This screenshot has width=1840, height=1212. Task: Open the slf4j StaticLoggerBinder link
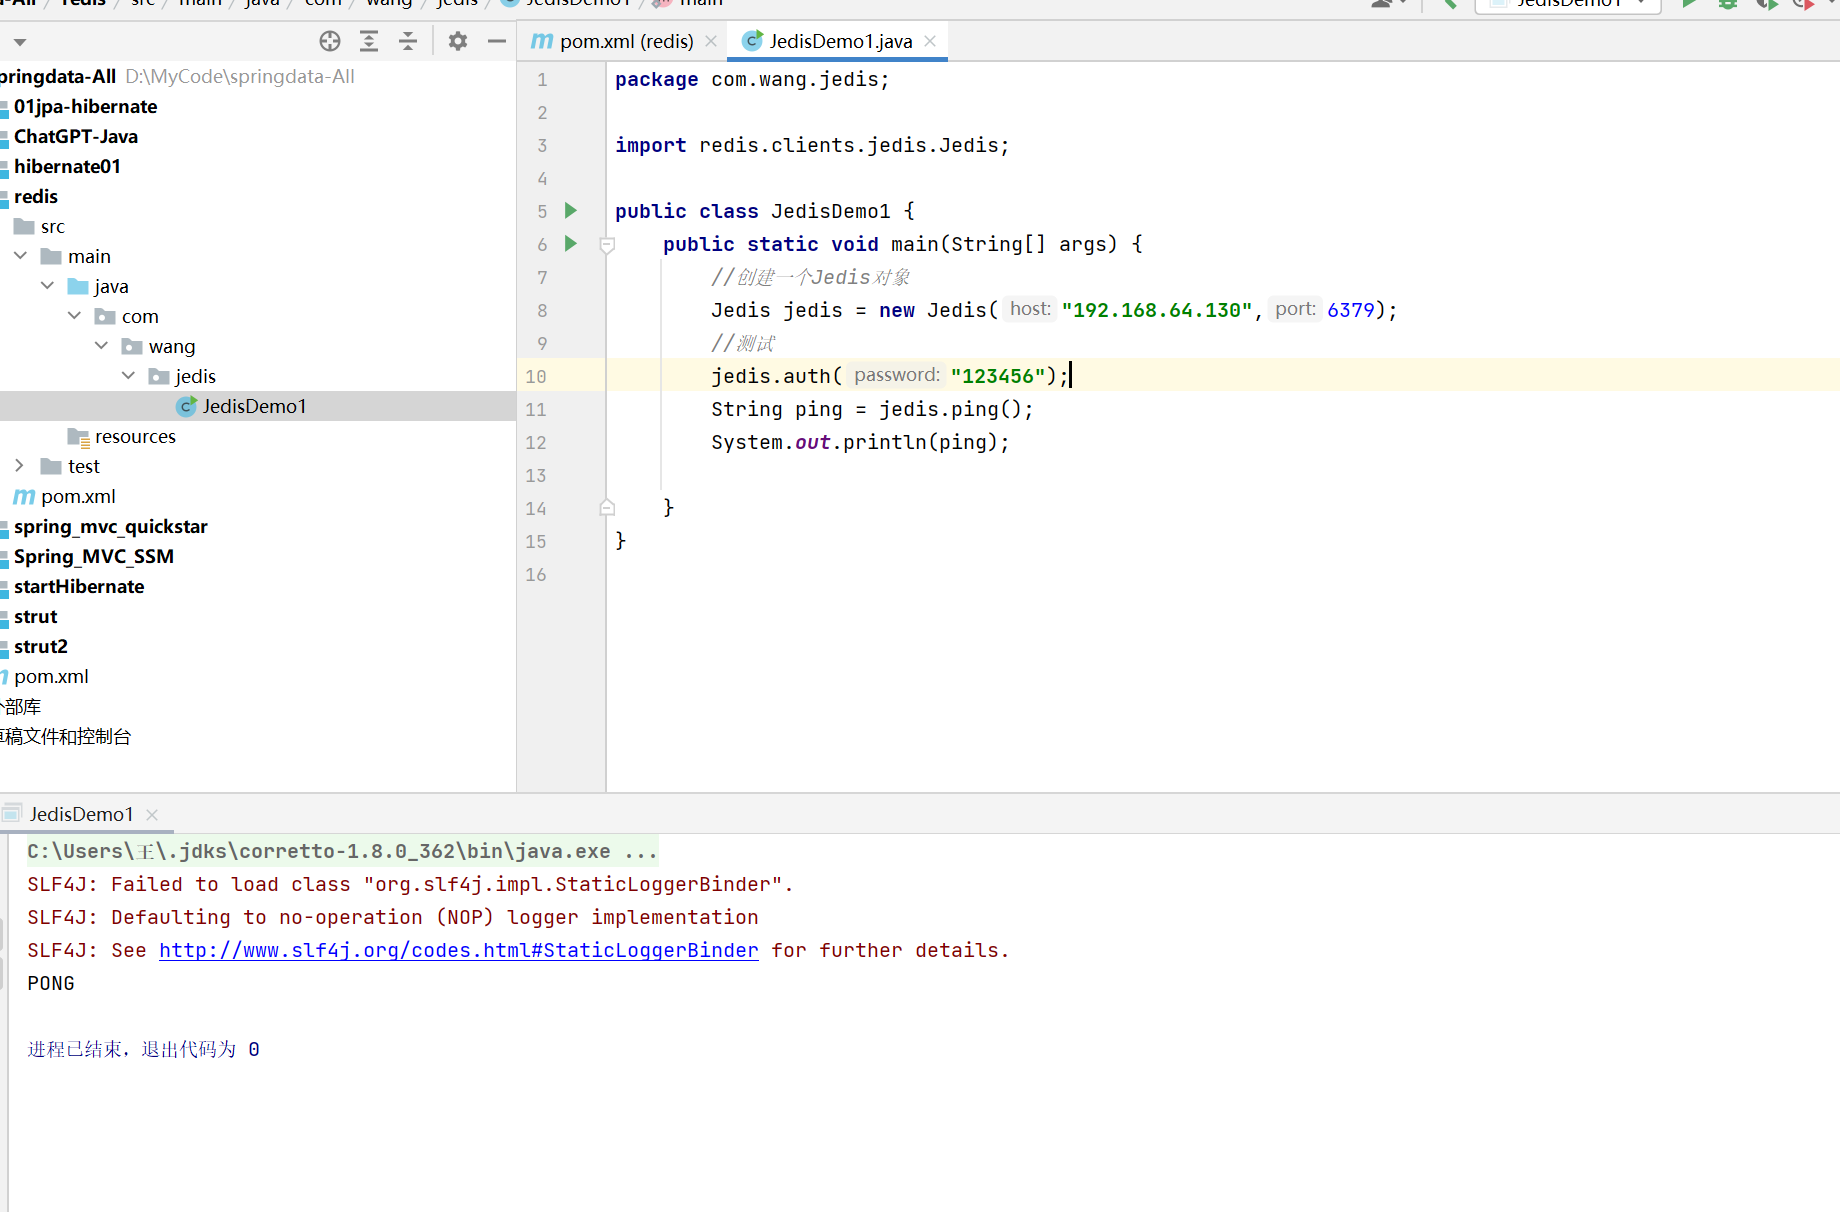click(x=459, y=950)
